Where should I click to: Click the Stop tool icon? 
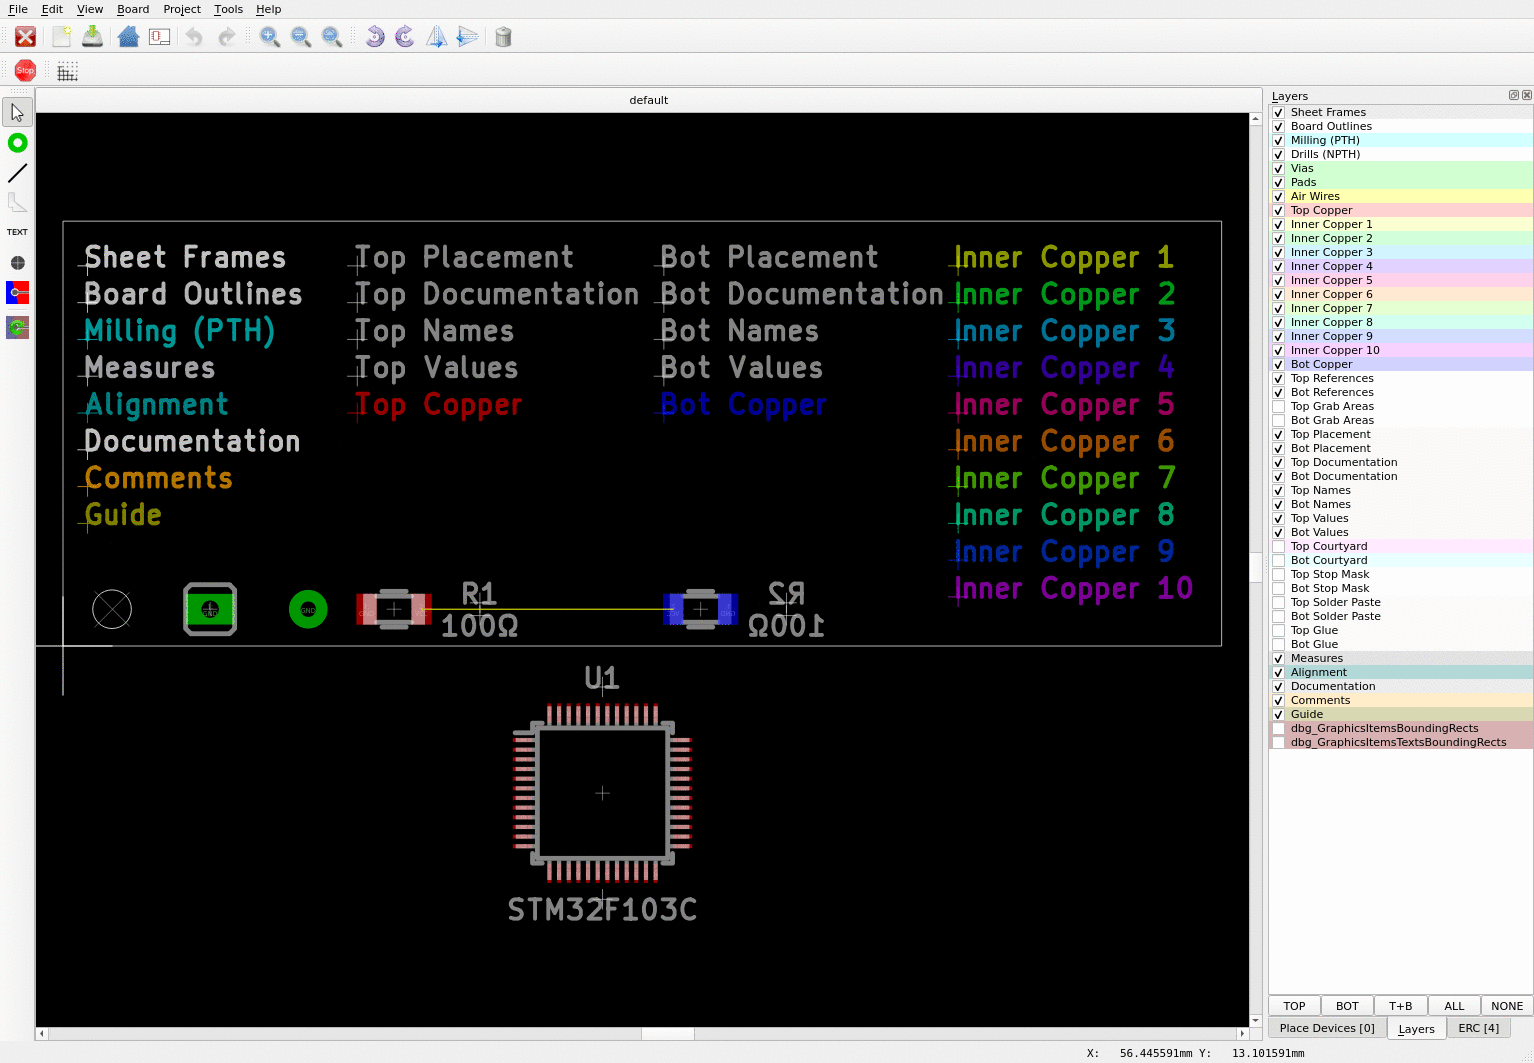pyautogui.click(x=24, y=70)
